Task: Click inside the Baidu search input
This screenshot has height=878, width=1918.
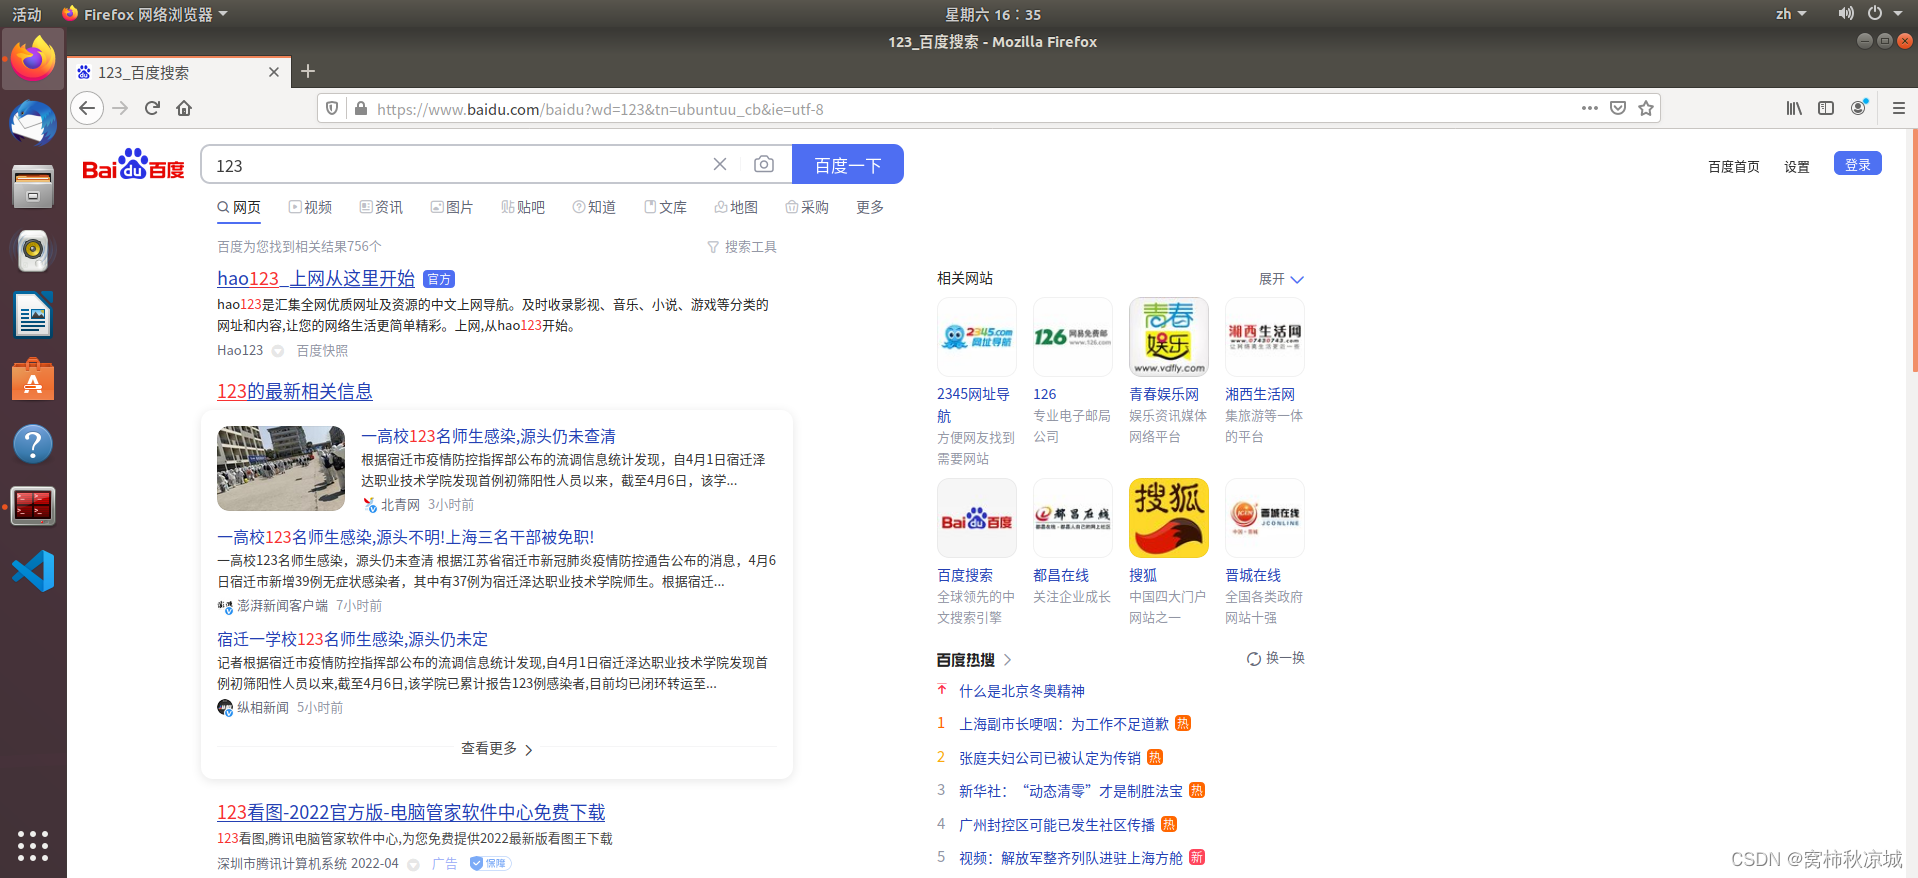Action: [x=455, y=165]
